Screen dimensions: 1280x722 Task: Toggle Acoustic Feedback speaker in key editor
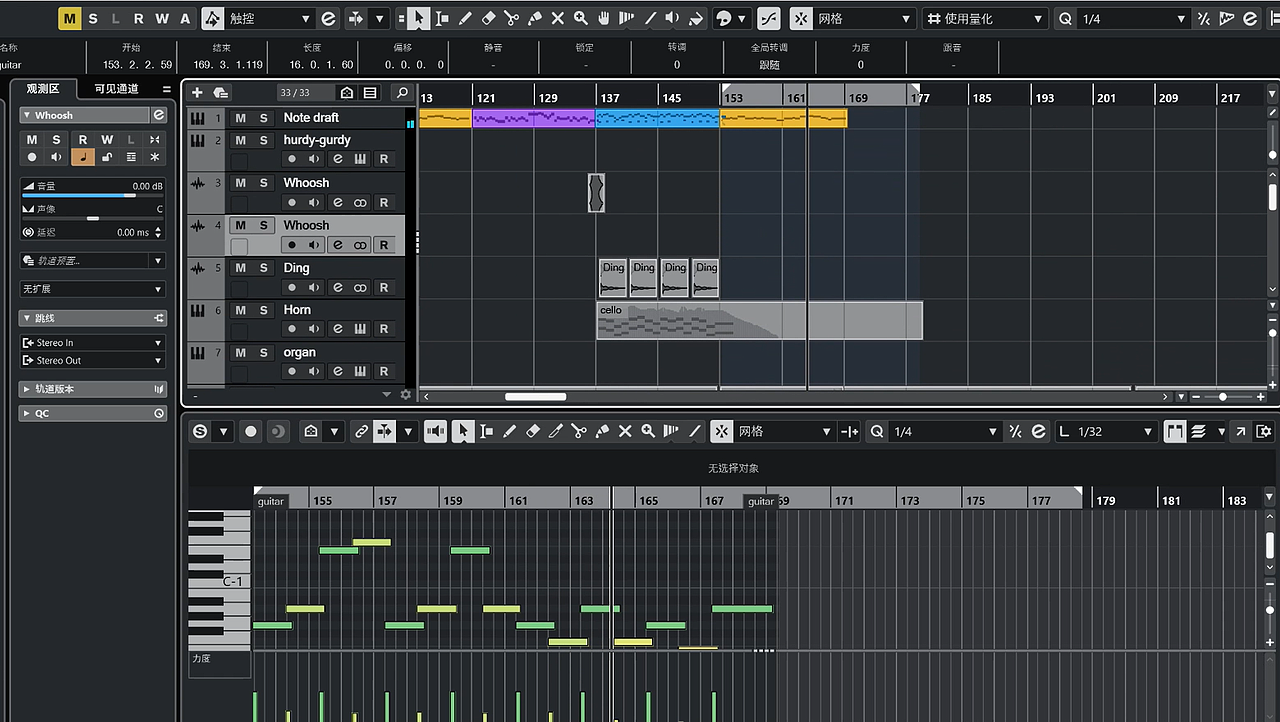[x=435, y=431]
